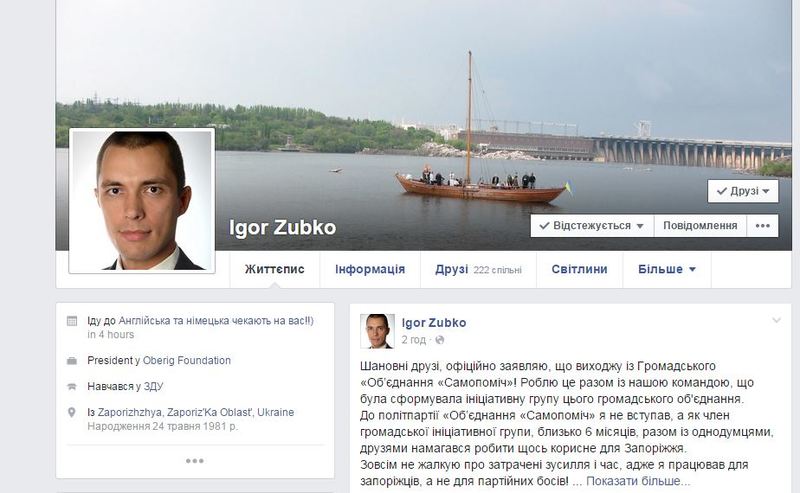Click the calendar event icon in intro
The image size is (800, 493).
coord(72,321)
